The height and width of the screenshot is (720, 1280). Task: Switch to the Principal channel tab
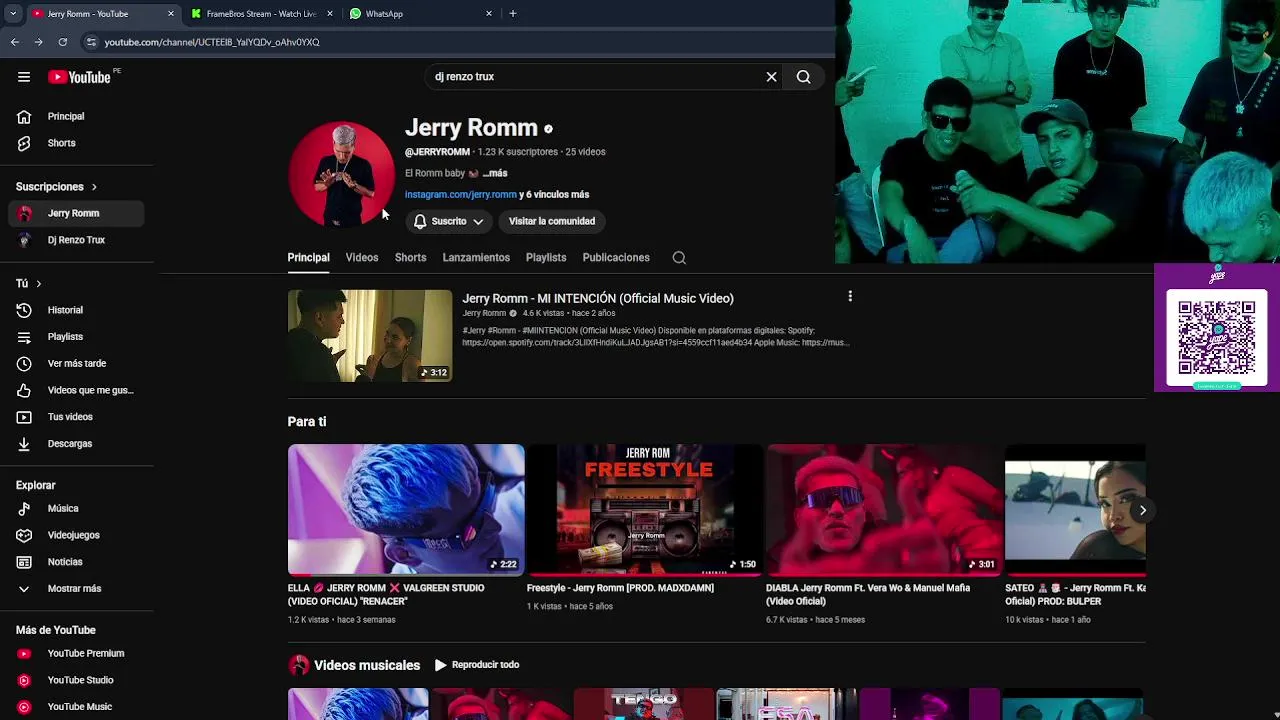(308, 258)
